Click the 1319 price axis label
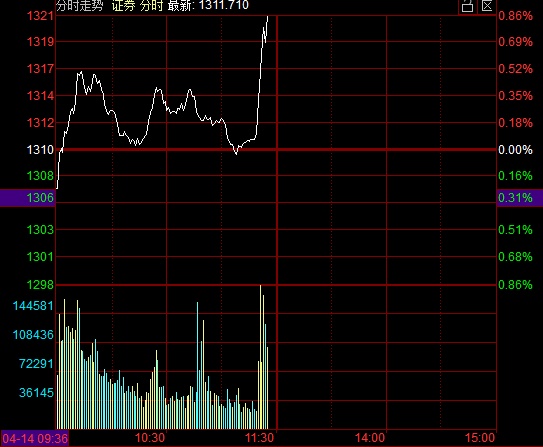This screenshot has height=447, width=543. coord(41,42)
